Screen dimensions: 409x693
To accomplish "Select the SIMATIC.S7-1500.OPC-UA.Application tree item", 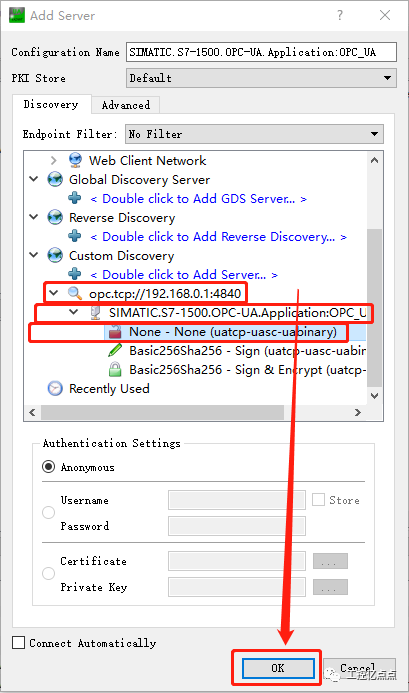I will coord(237,313).
